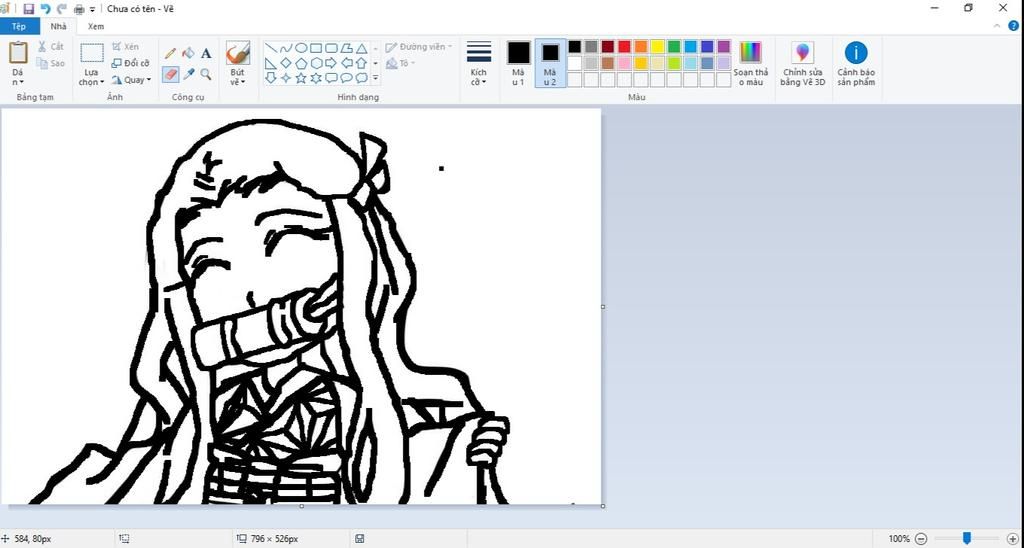Click the Sao (copy) button
This screenshot has height=548, width=1024.
pos(51,63)
